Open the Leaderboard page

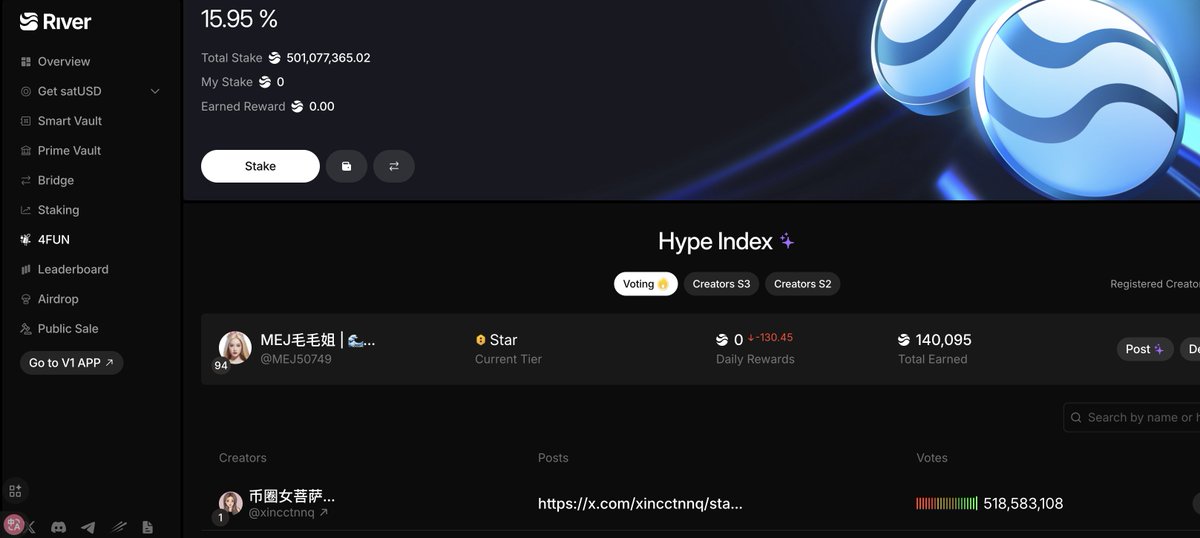coord(73,269)
